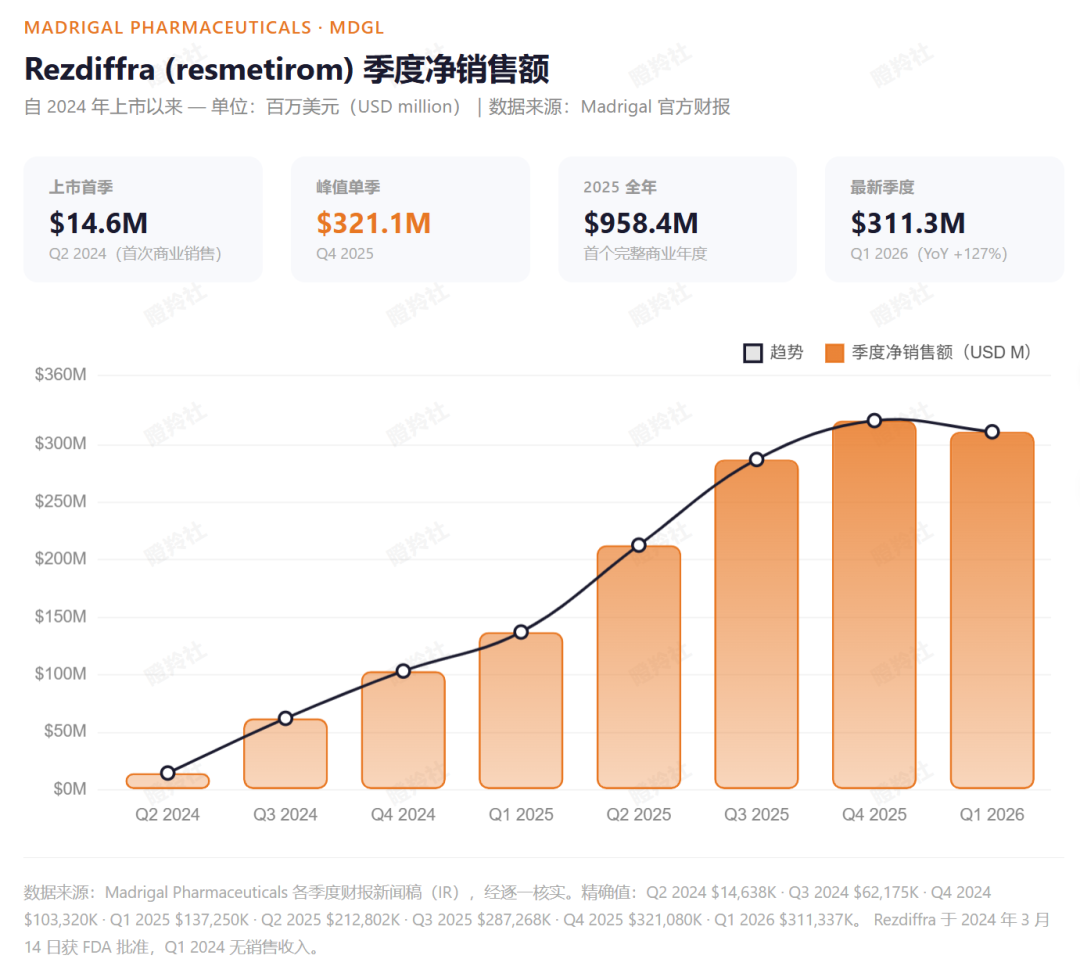The image size is (1080, 966).
Task: Click the 季度净销售额 (USD M) legend label
Action: coord(941,352)
